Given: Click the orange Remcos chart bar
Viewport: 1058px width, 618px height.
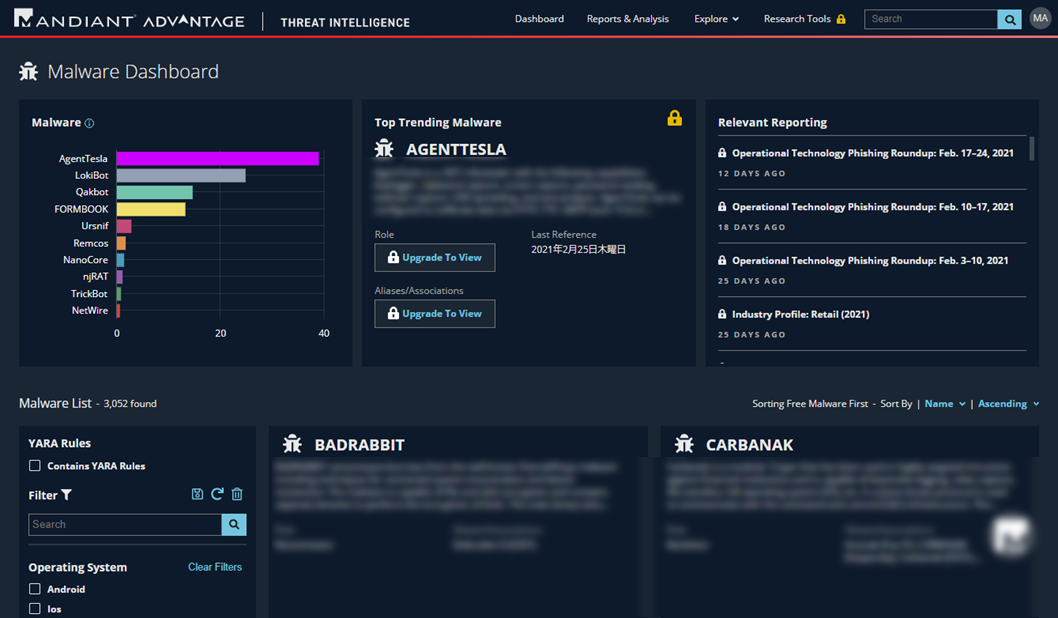Looking at the screenshot, I should pyautogui.click(x=121, y=243).
